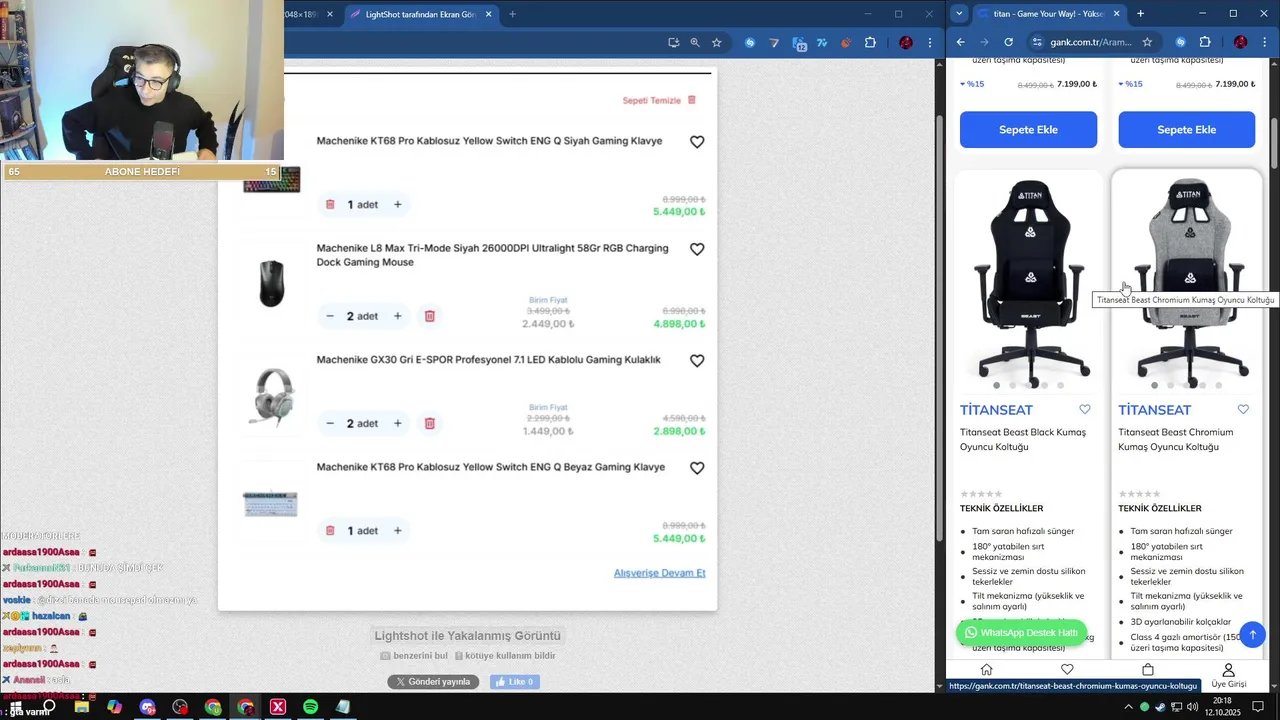The height and width of the screenshot is (720, 1280).
Task: Click the Gönderi yayınla post button
Action: 433,682
